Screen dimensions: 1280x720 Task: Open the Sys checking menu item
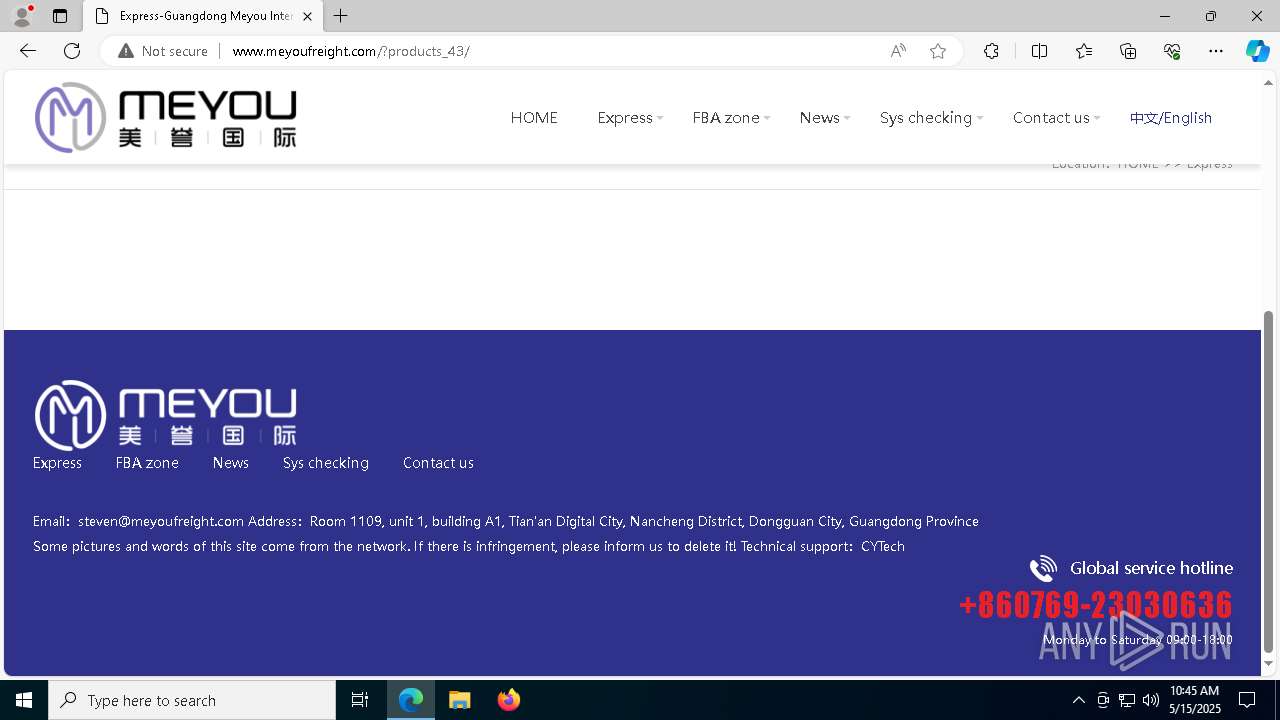926,118
